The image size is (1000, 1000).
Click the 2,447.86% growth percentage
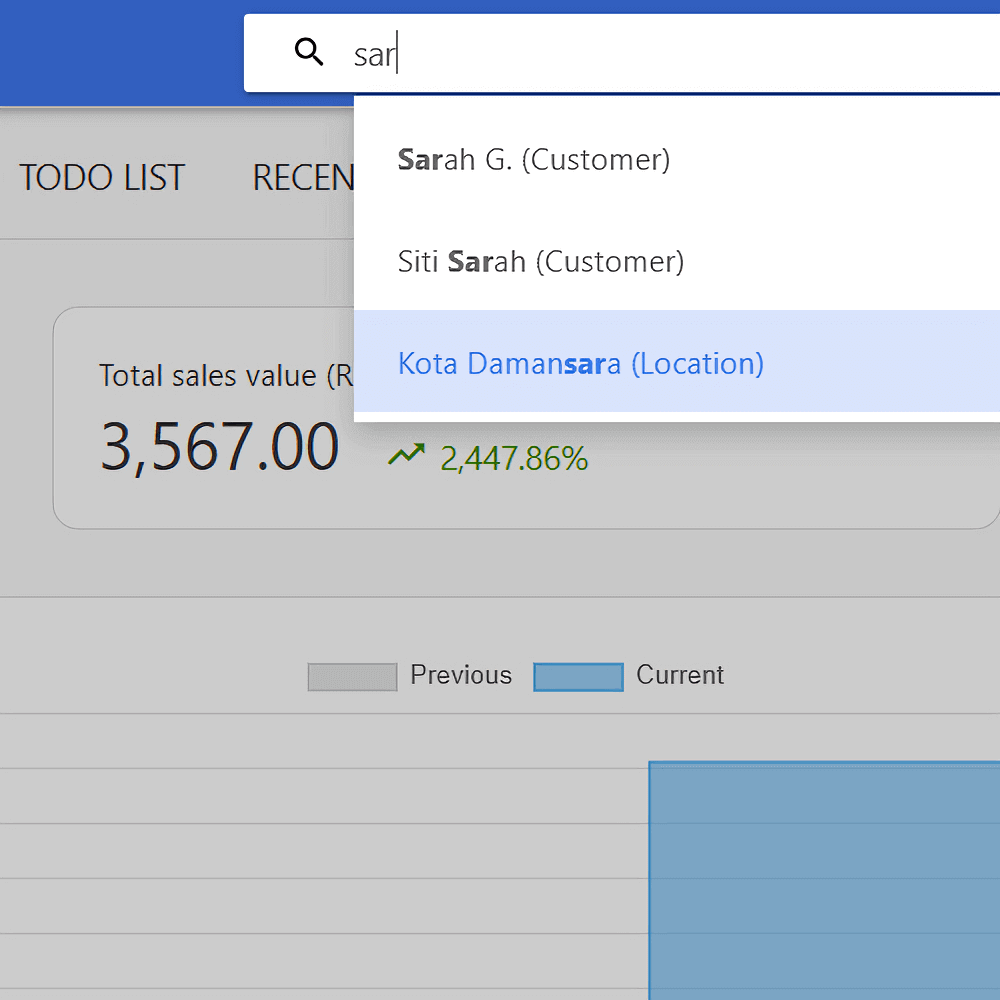coord(514,459)
